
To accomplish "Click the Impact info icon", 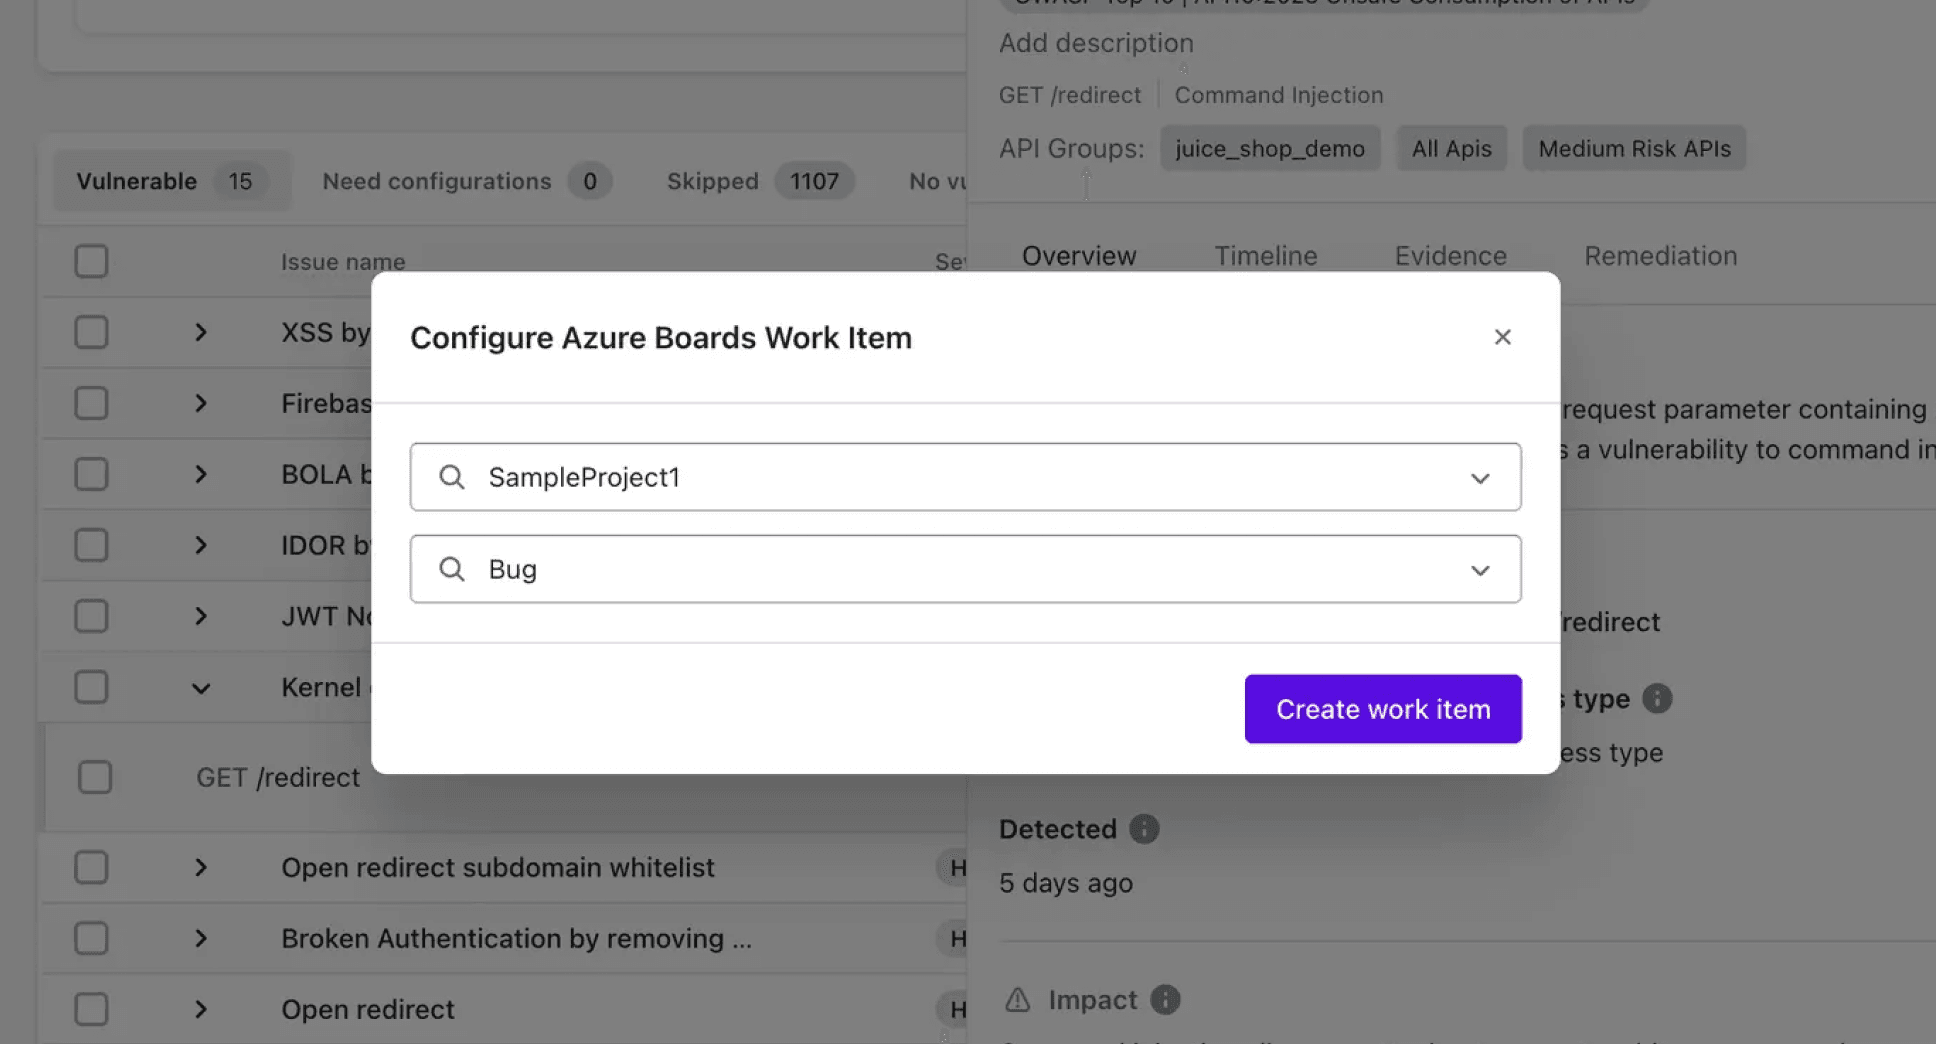I will click(x=1165, y=1000).
